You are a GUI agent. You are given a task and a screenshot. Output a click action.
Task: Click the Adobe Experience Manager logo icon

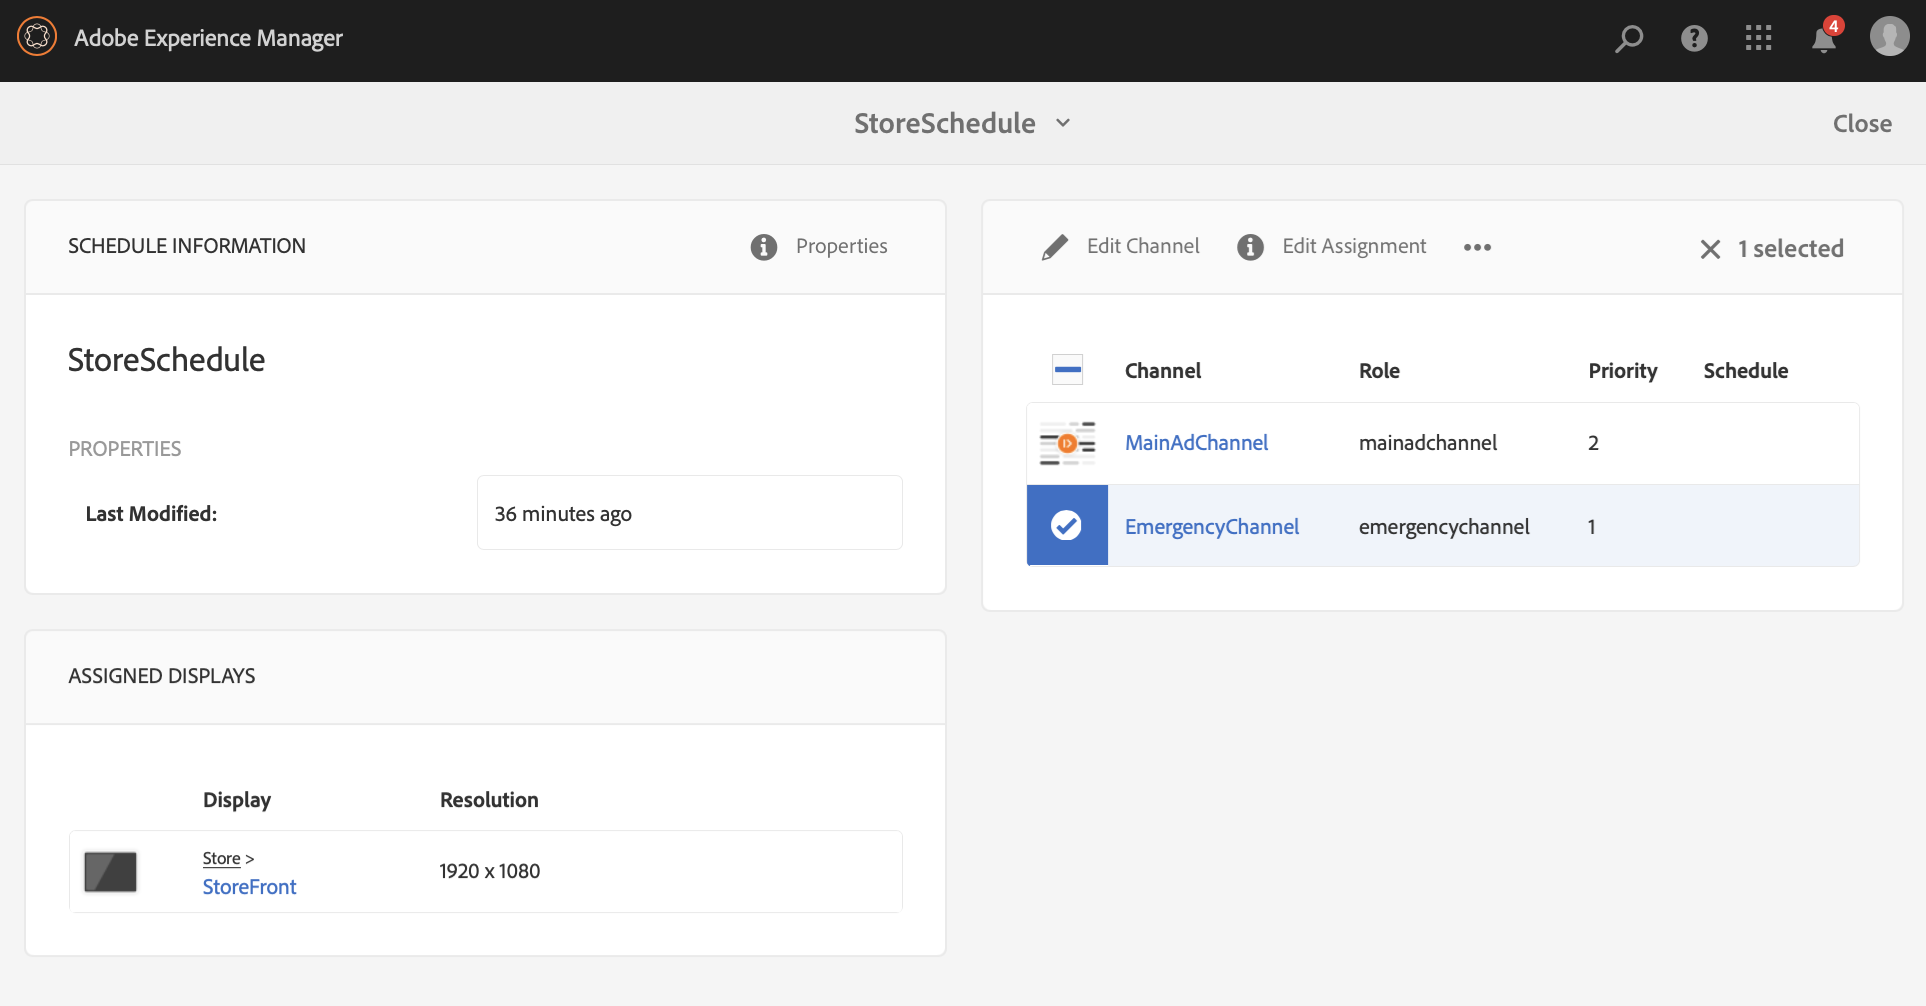pyautogui.click(x=37, y=37)
